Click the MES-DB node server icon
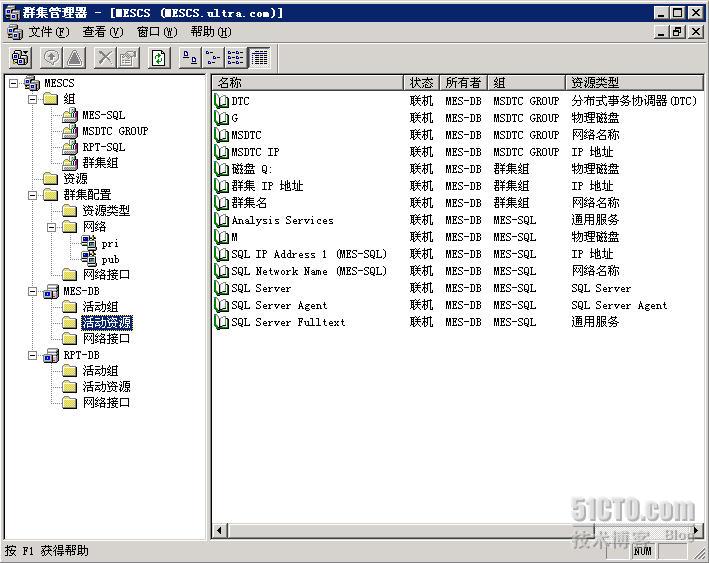709x563 pixels. coord(51,291)
